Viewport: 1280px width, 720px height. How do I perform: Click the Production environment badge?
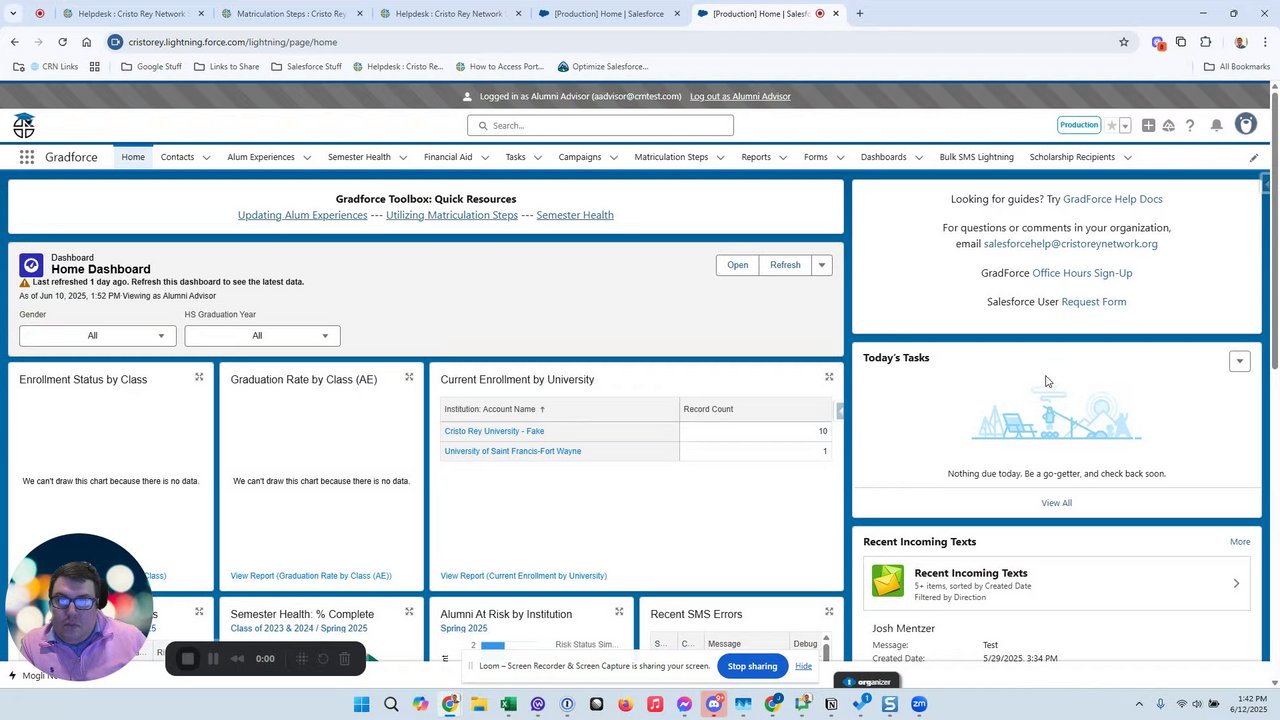point(1079,125)
